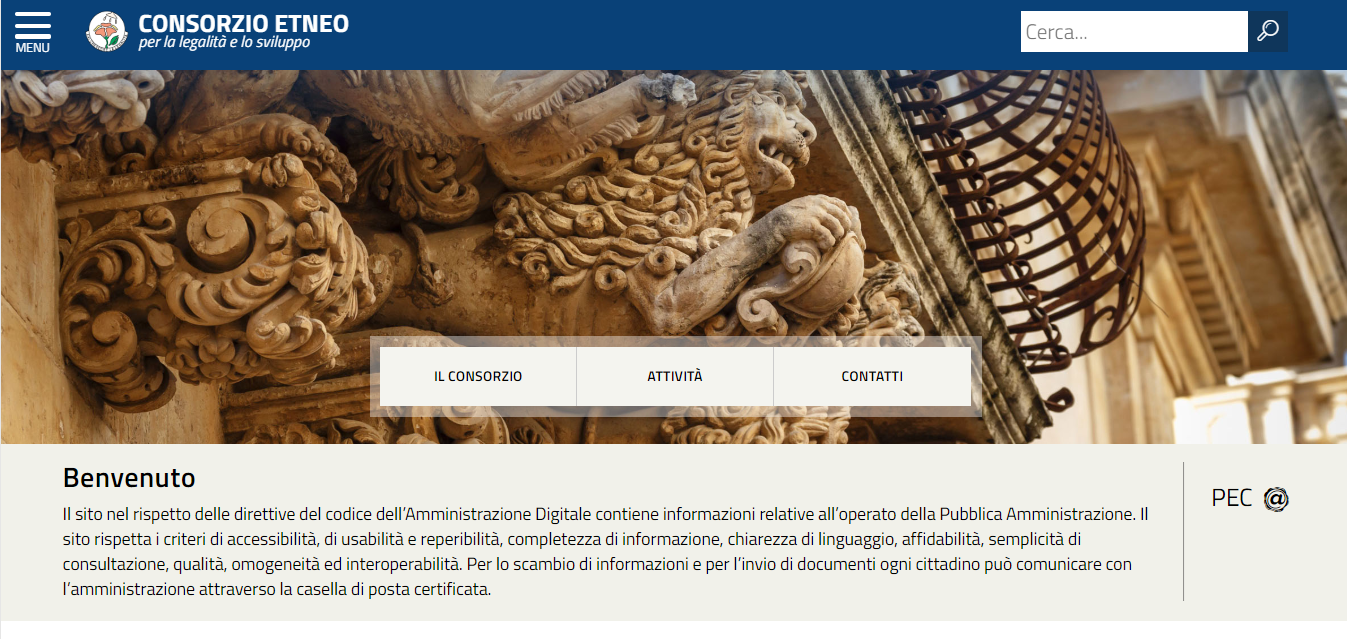1347x639 pixels.
Task: Focus the Cerca search field
Action: pyautogui.click(x=1134, y=31)
